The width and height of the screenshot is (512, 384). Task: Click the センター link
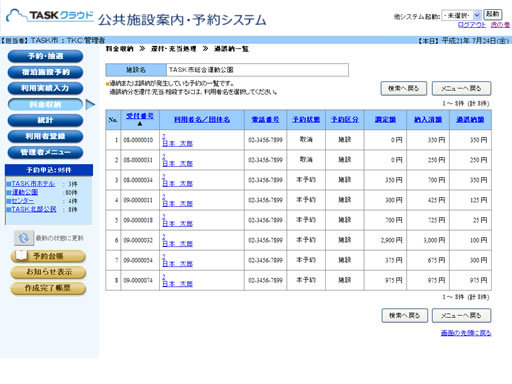[x=23, y=201]
